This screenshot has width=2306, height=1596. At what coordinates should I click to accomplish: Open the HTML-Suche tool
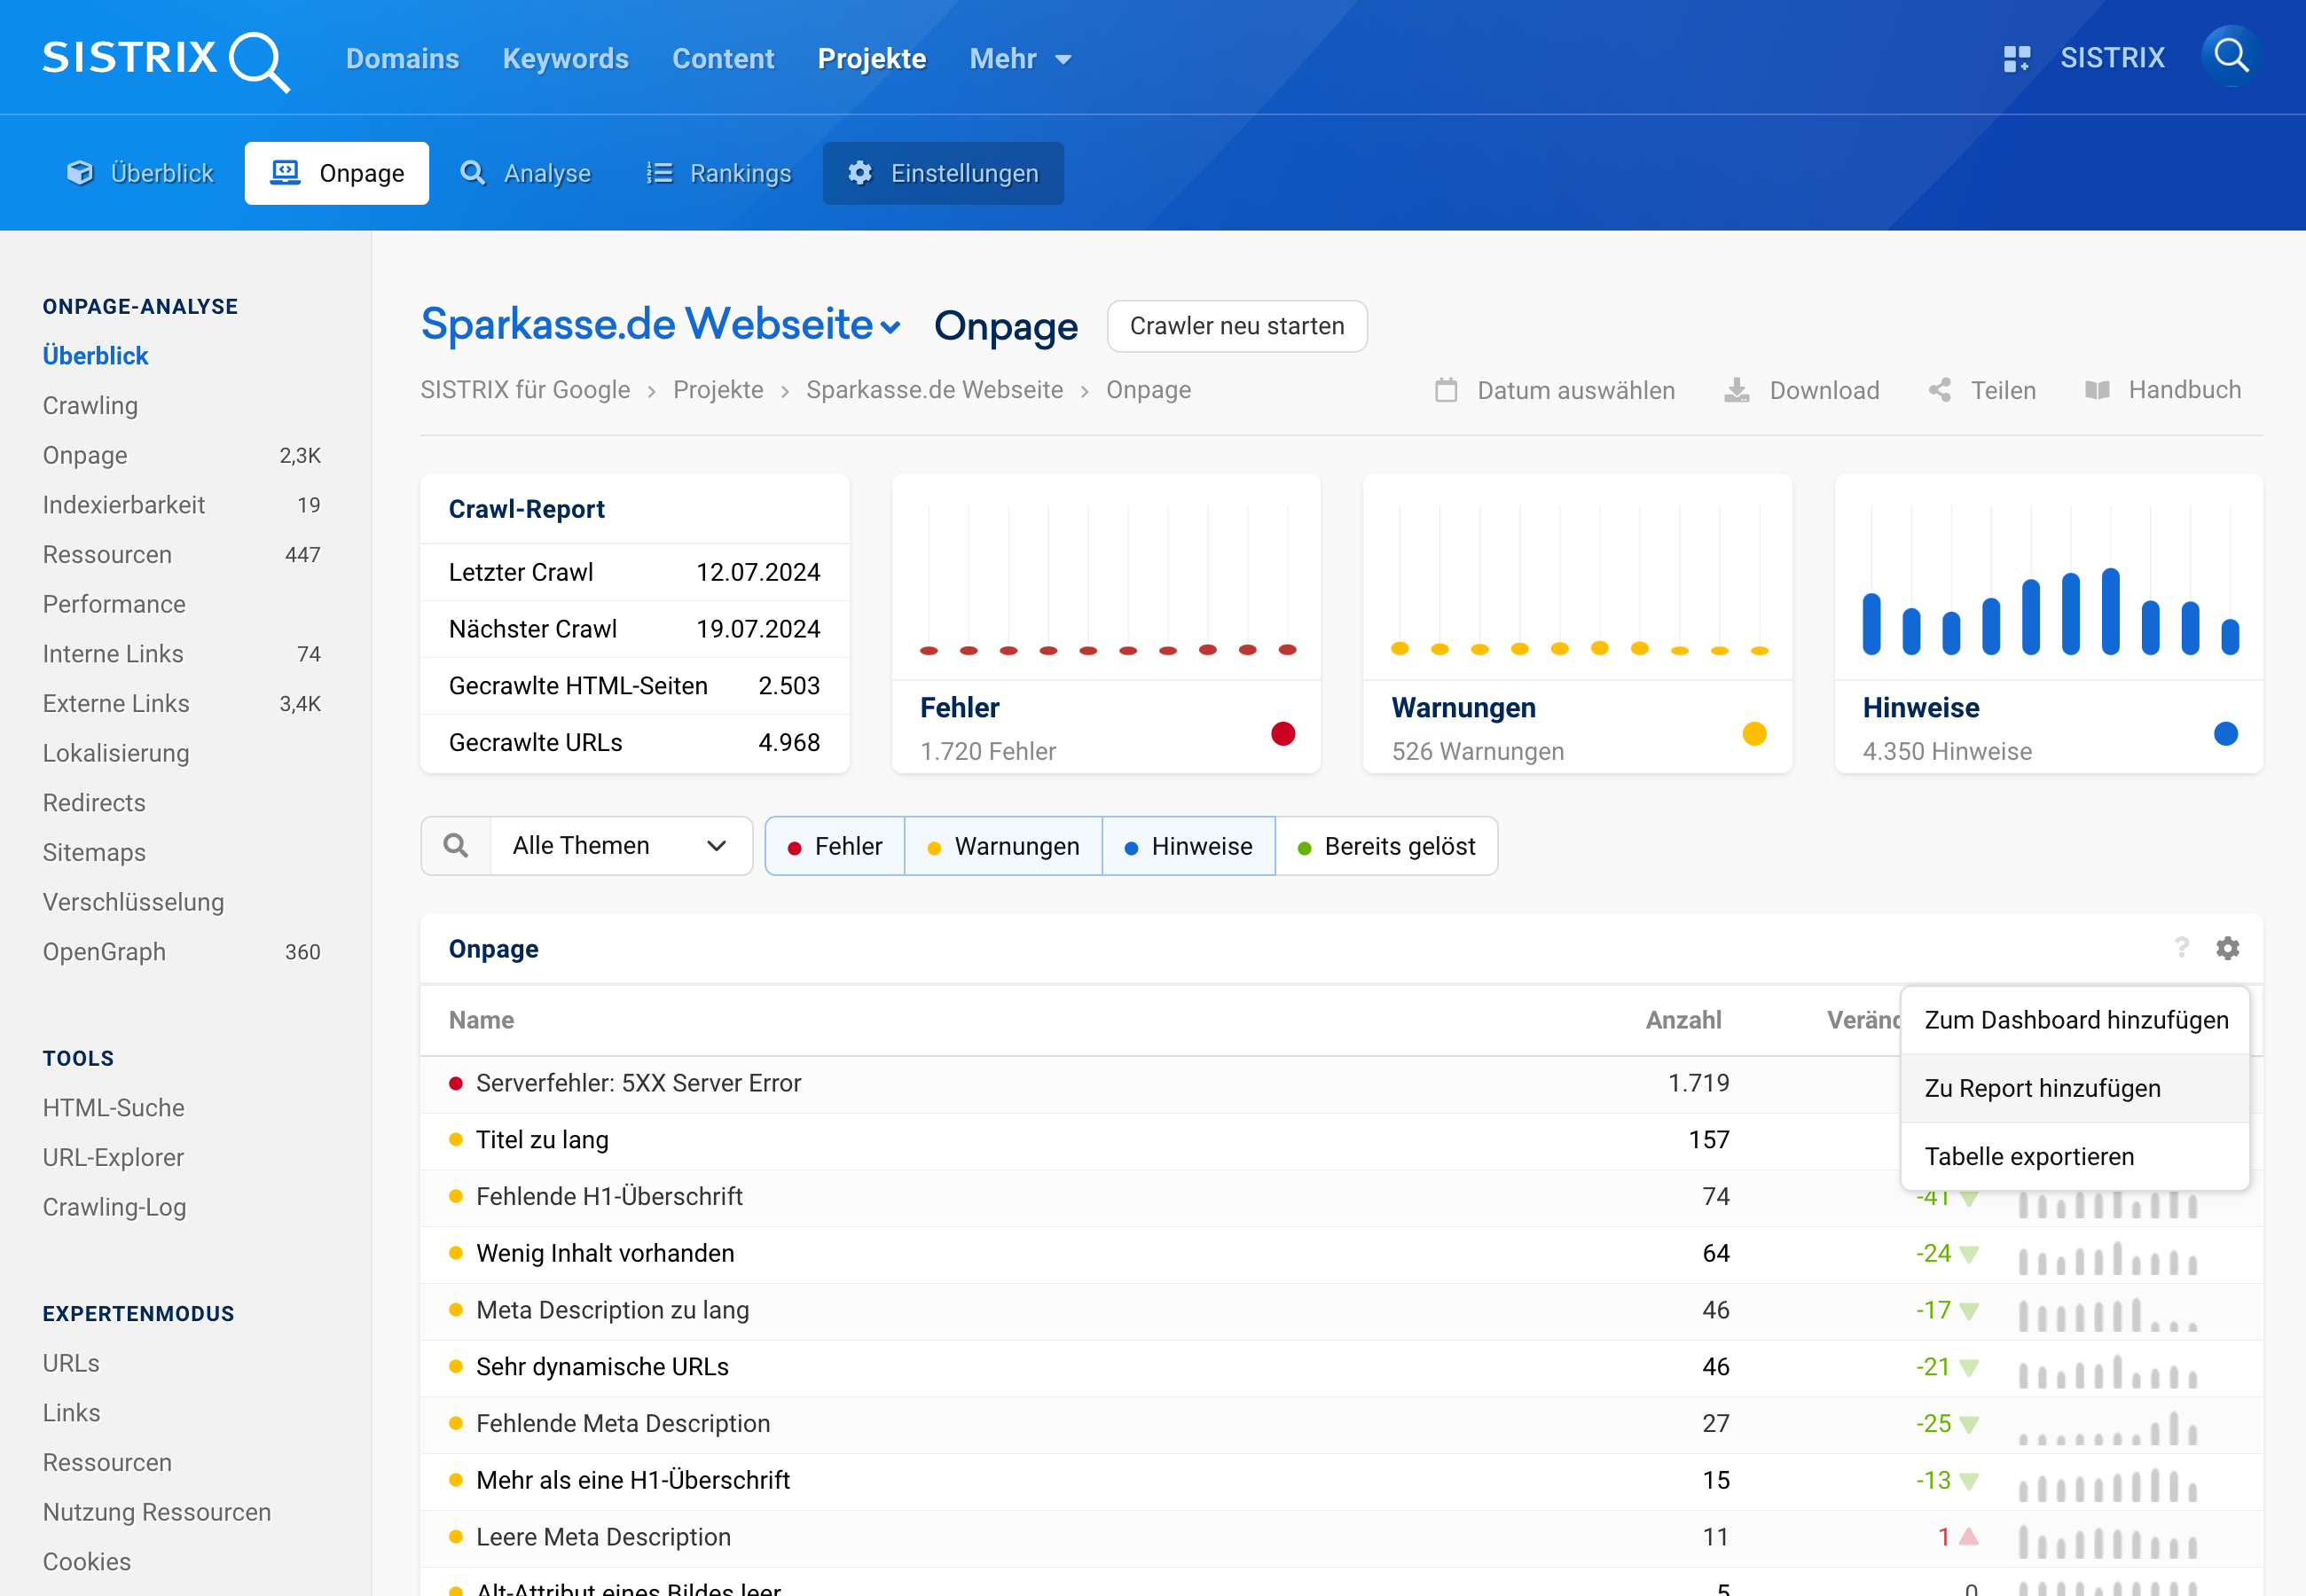113,1107
